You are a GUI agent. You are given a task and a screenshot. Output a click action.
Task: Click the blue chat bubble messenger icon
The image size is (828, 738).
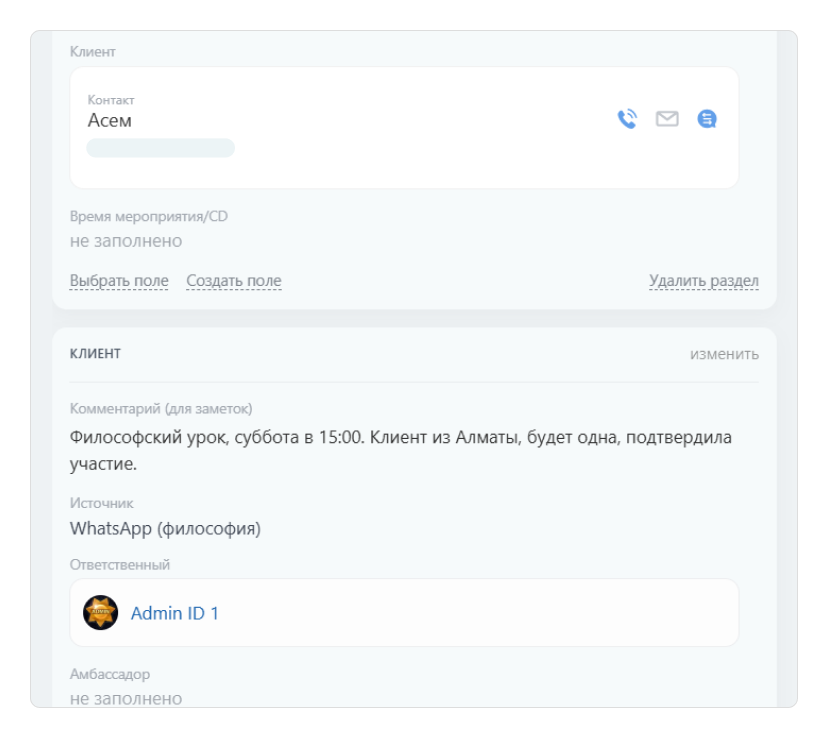click(705, 120)
